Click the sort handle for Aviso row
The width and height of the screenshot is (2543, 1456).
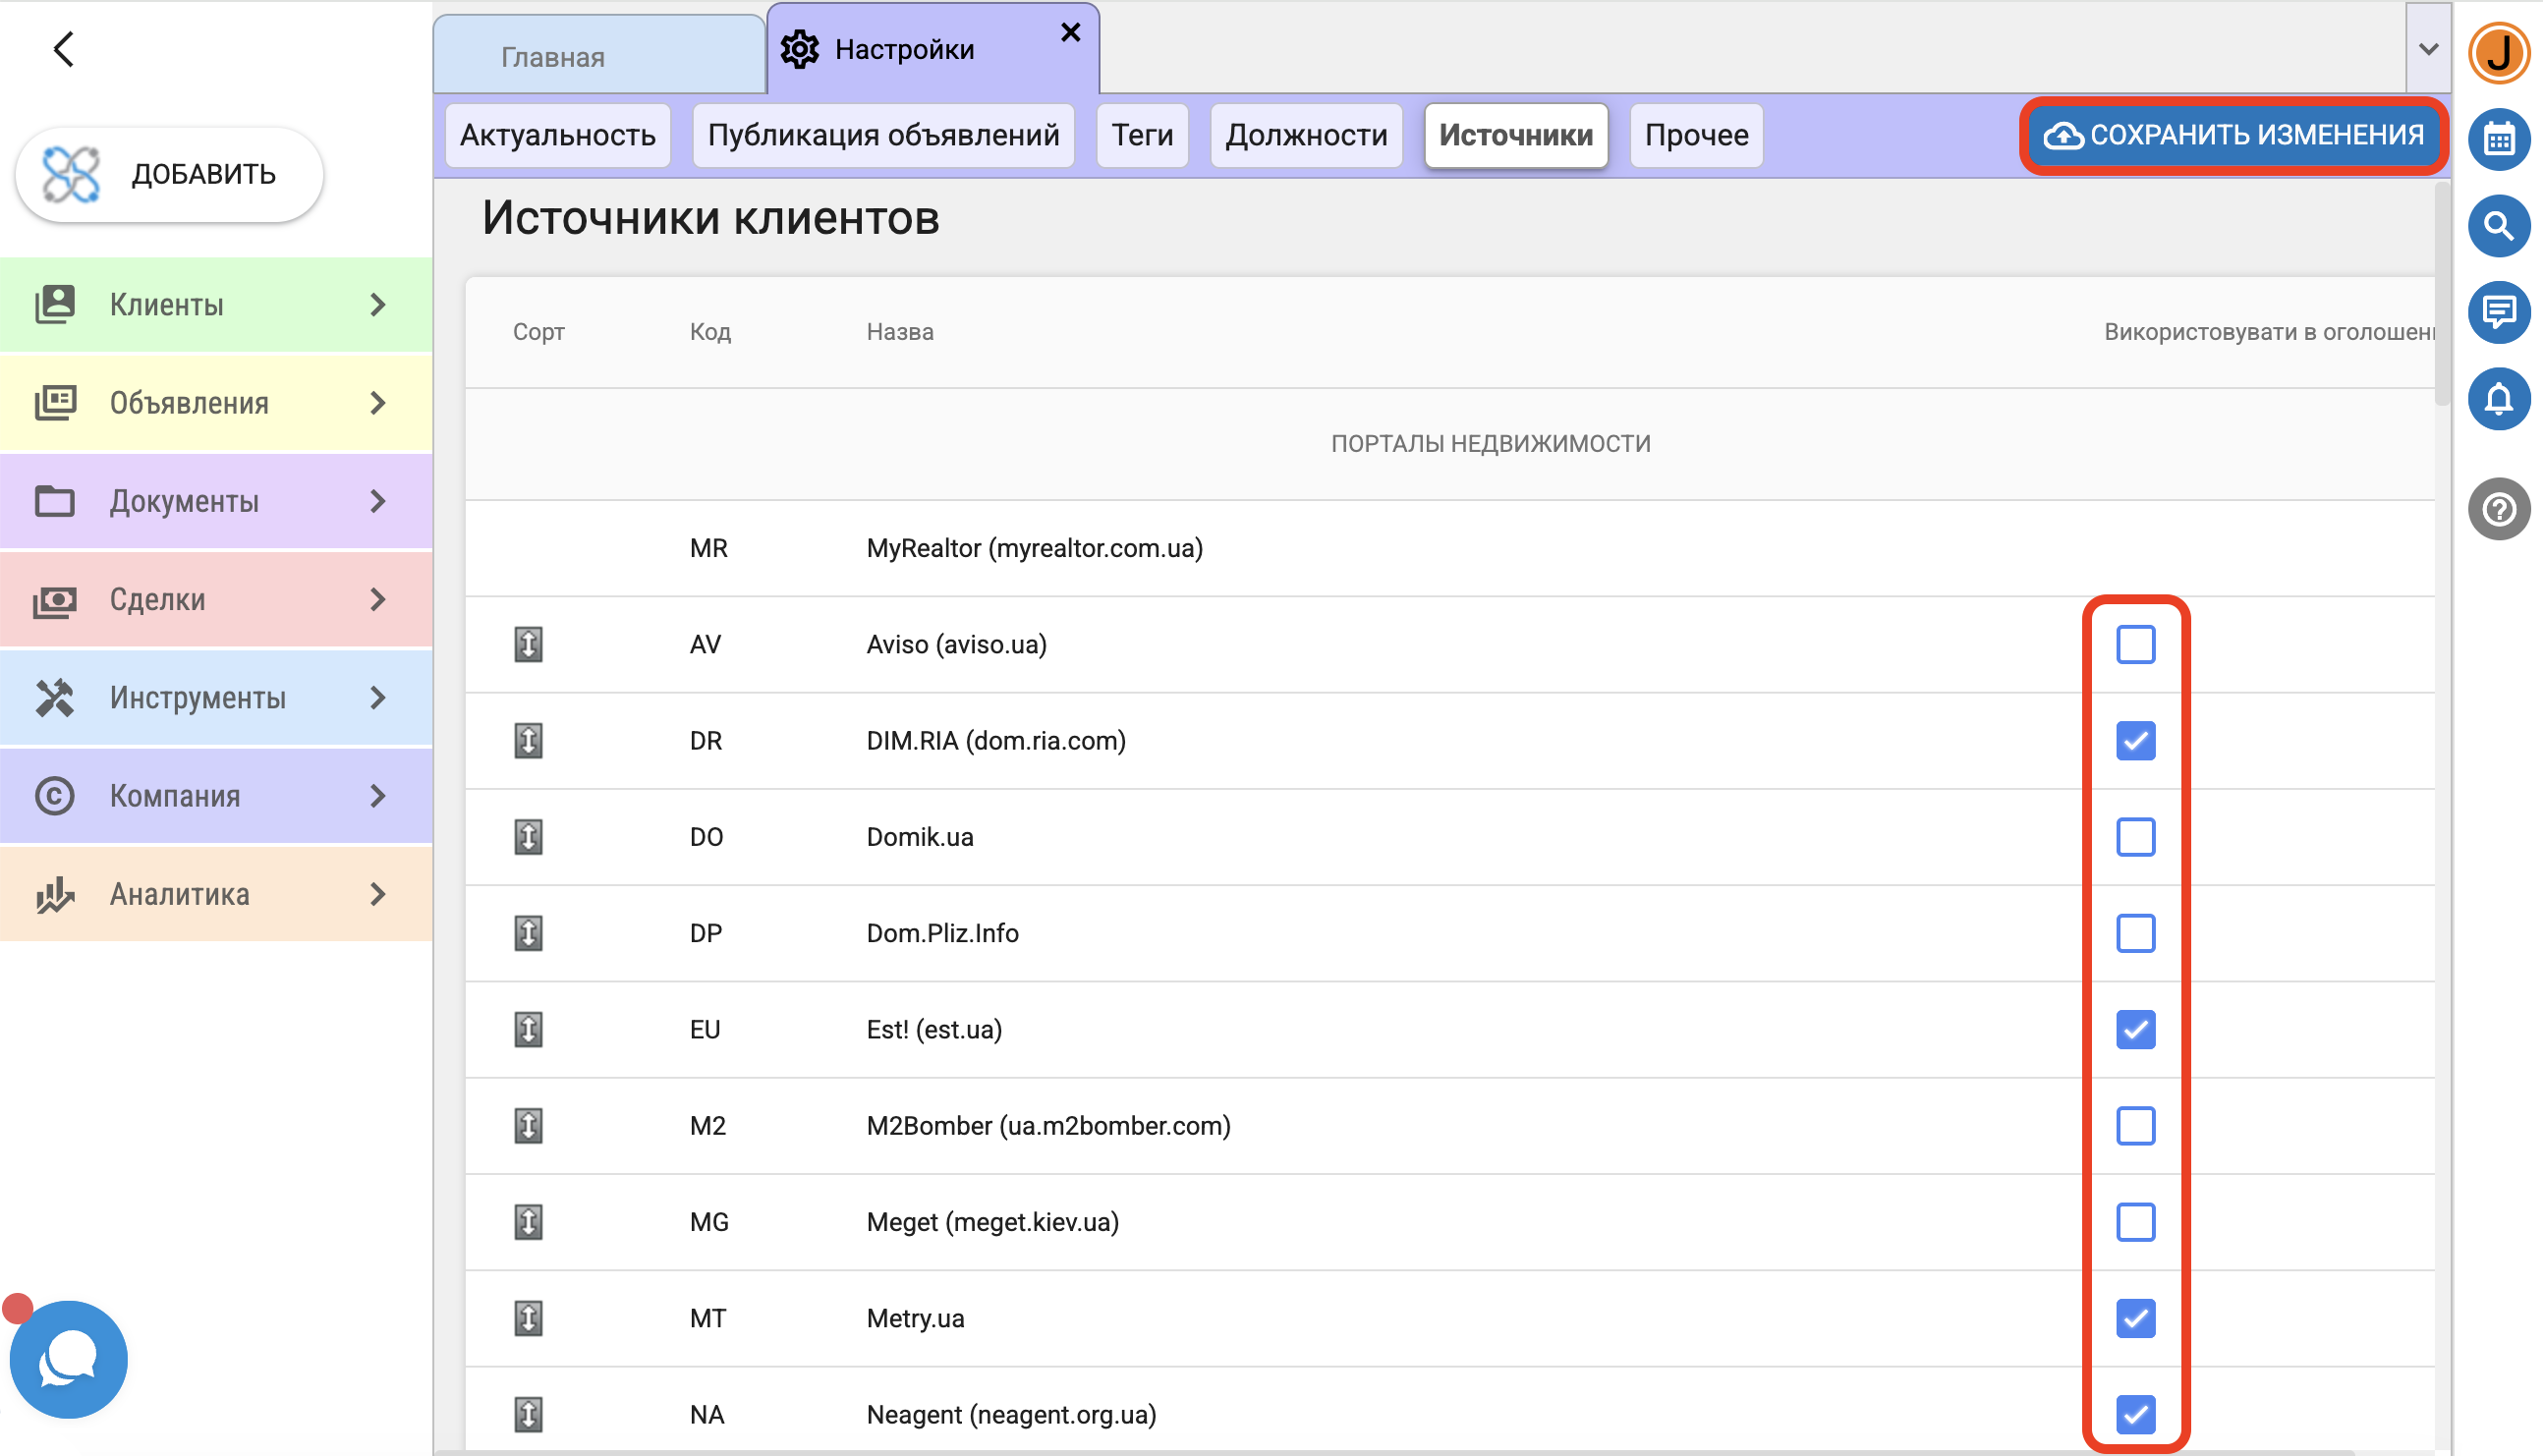[x=528, y=645]
